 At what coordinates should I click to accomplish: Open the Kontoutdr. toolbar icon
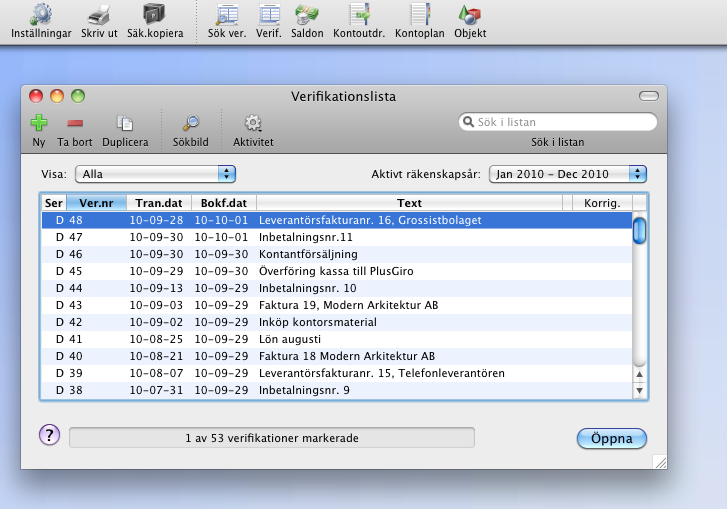[359, 14]
